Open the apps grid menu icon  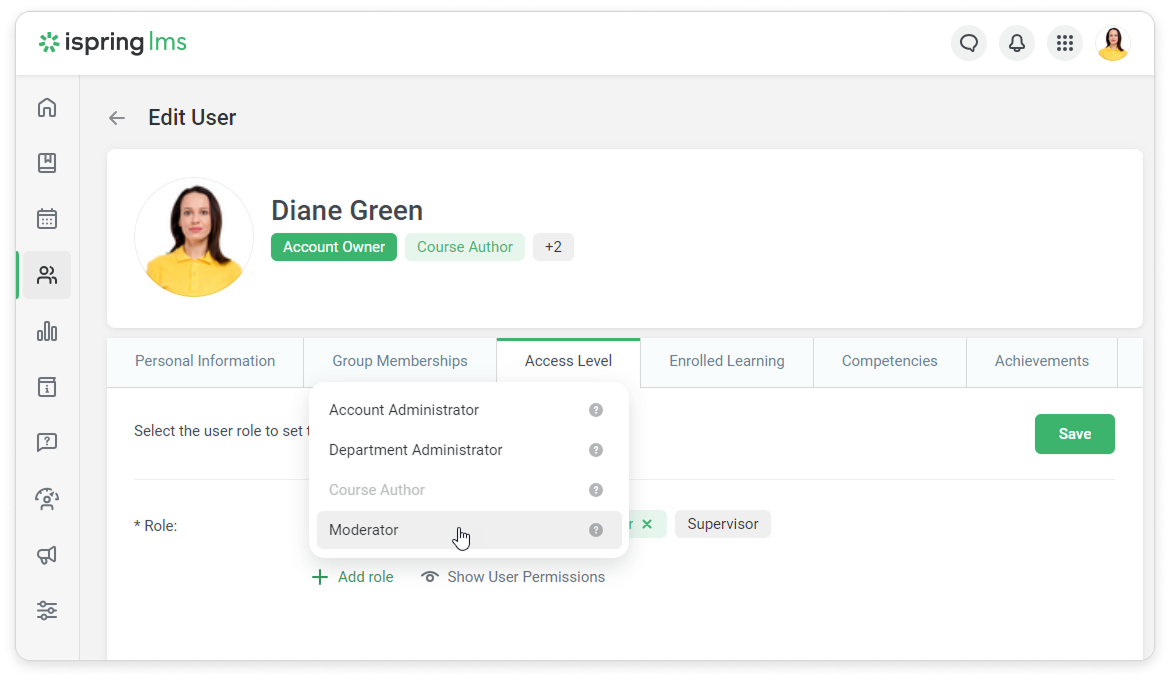click(x=1064, y=43)
